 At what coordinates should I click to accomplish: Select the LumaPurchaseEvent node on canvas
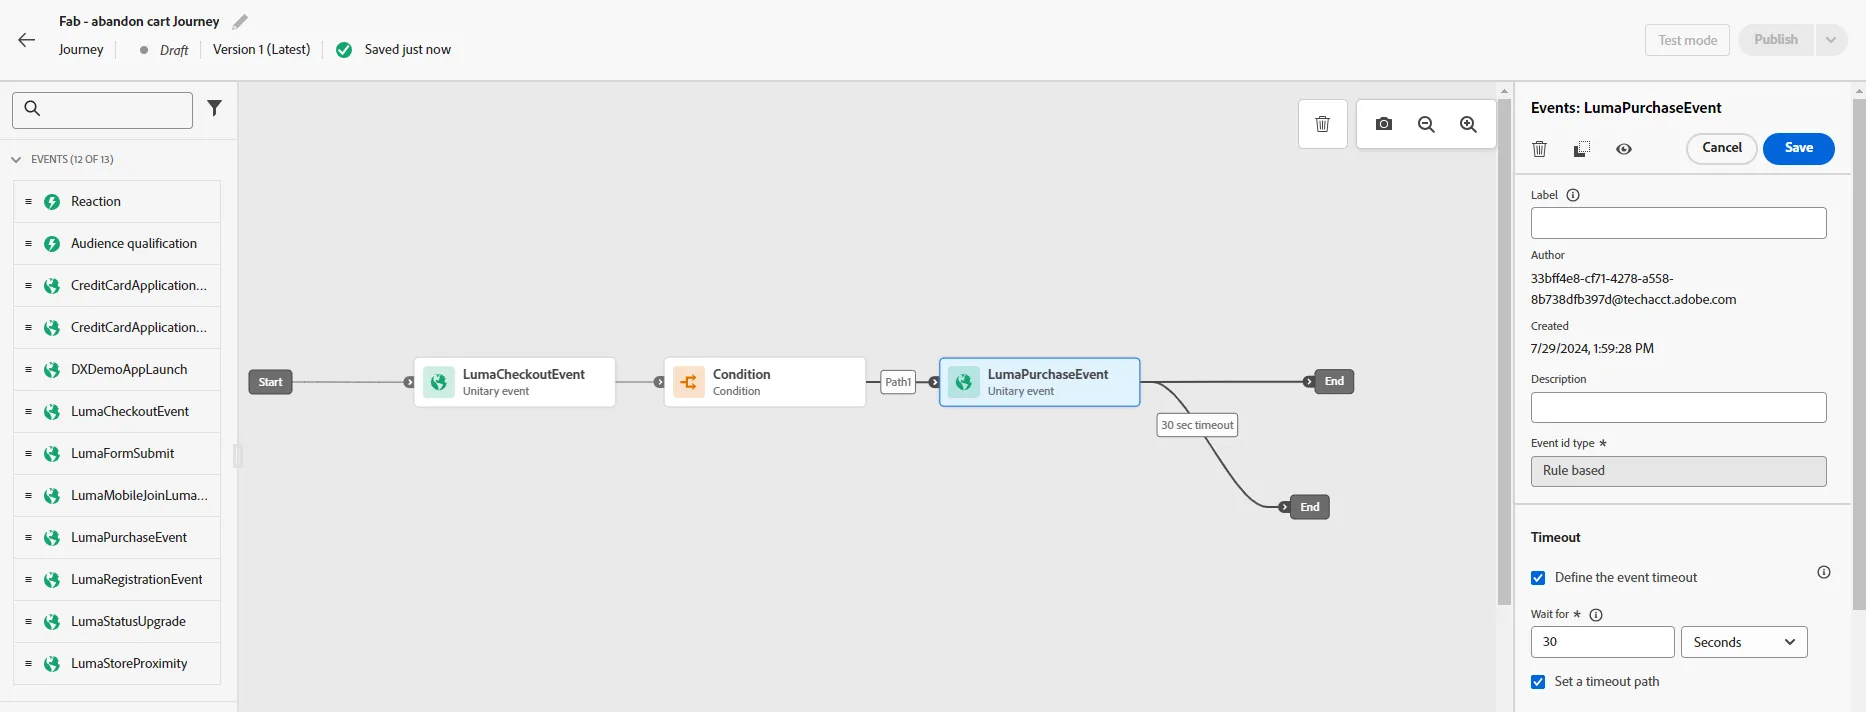pyautogui.click(x=1040, y=382)
